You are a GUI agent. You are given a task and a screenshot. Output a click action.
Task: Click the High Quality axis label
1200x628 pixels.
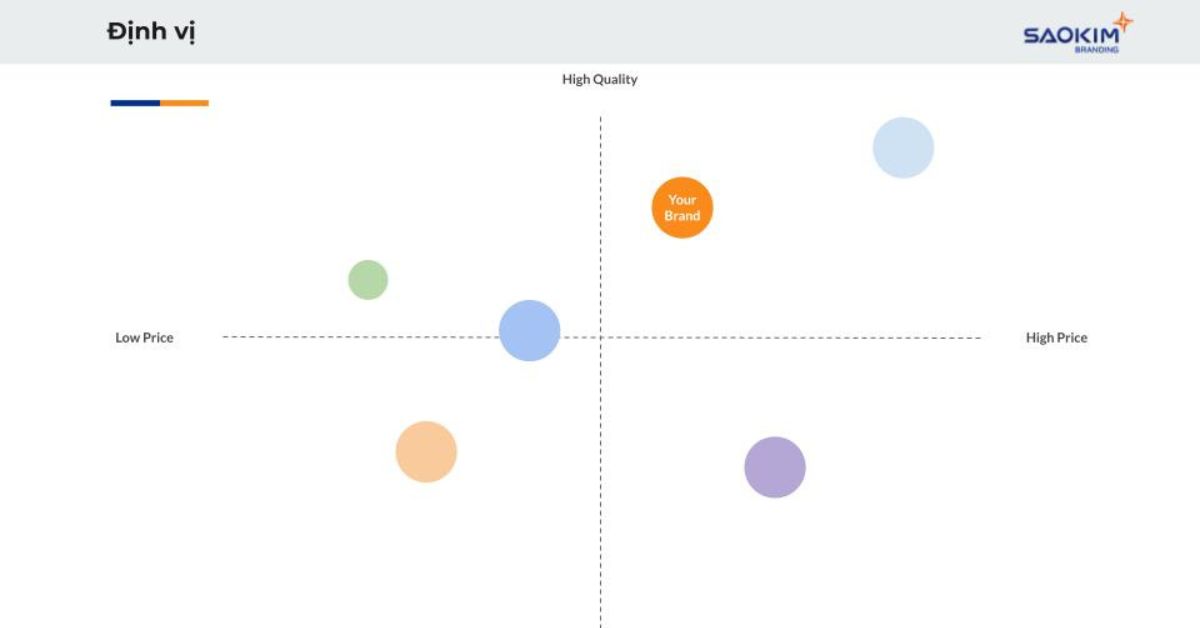[x=599, y=79]
